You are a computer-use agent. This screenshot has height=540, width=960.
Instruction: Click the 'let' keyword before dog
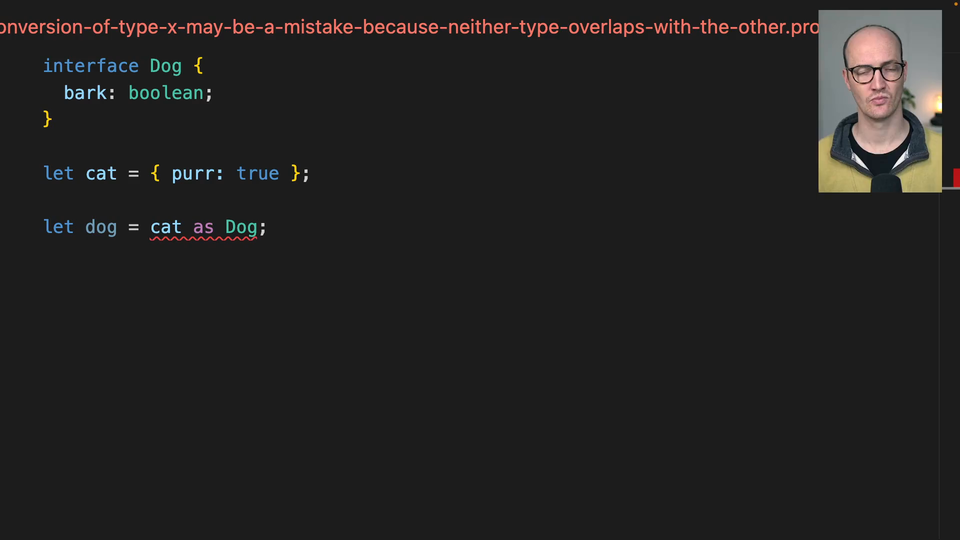pos(58,227)
